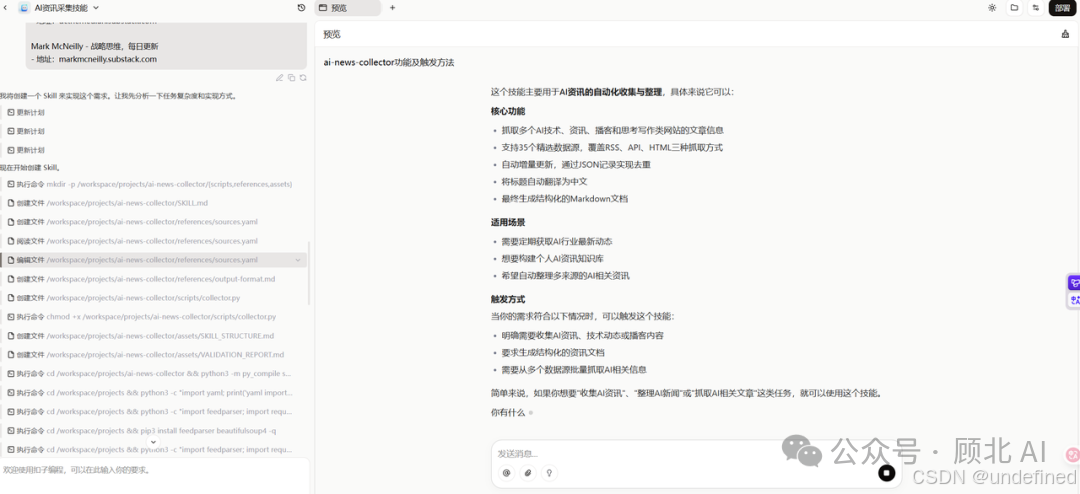This screenshot has height=494, width=1080.
Task: Click the AI资讯采集技能 project logo icon
Action: pos(24,8)
